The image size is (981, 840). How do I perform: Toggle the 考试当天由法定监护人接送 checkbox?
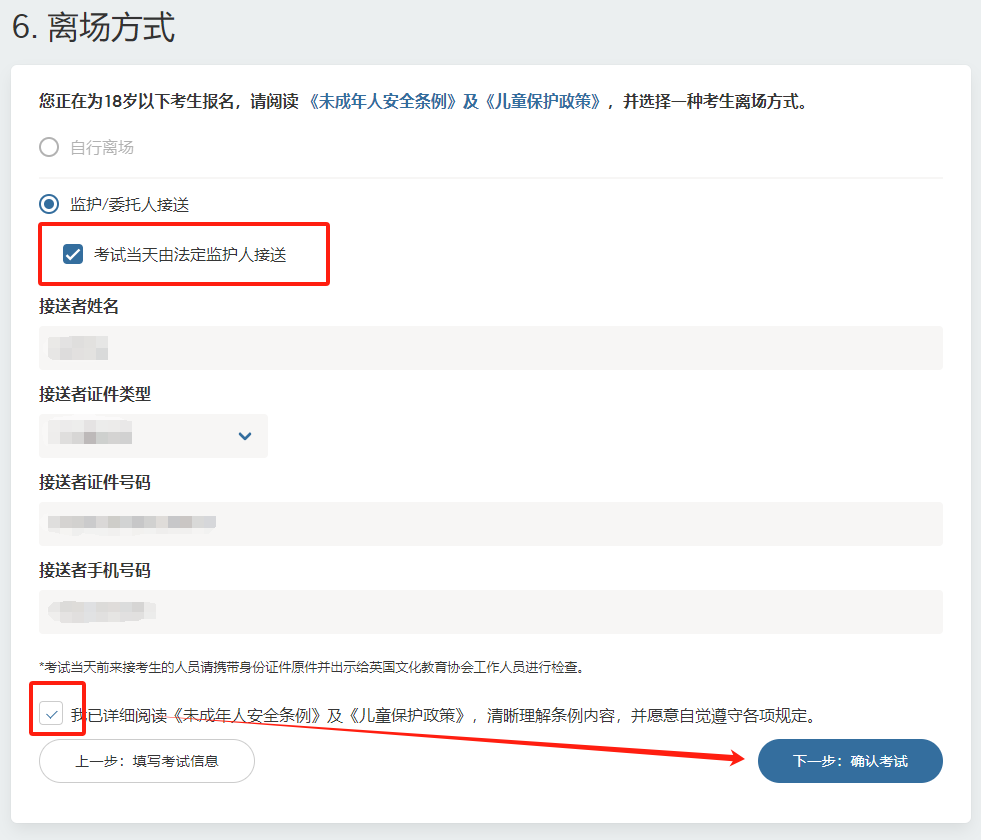73,255
